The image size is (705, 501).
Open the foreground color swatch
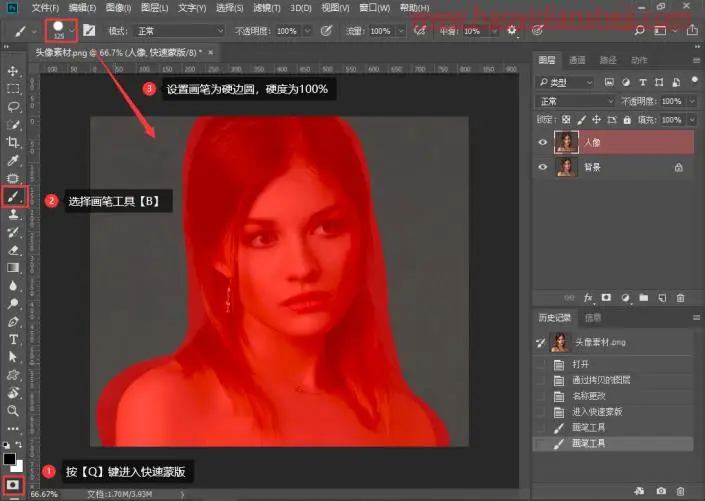point(9,459)
